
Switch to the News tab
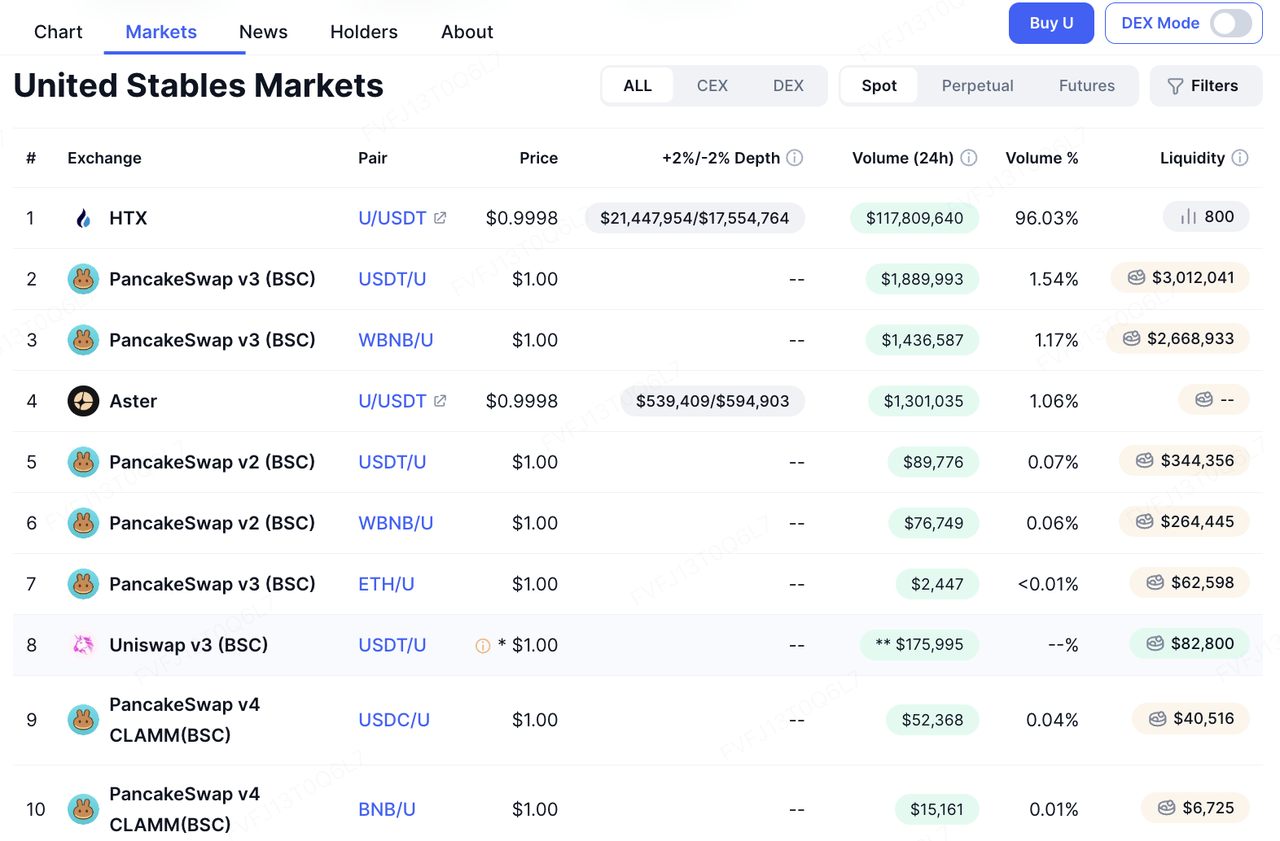[263, 32]
